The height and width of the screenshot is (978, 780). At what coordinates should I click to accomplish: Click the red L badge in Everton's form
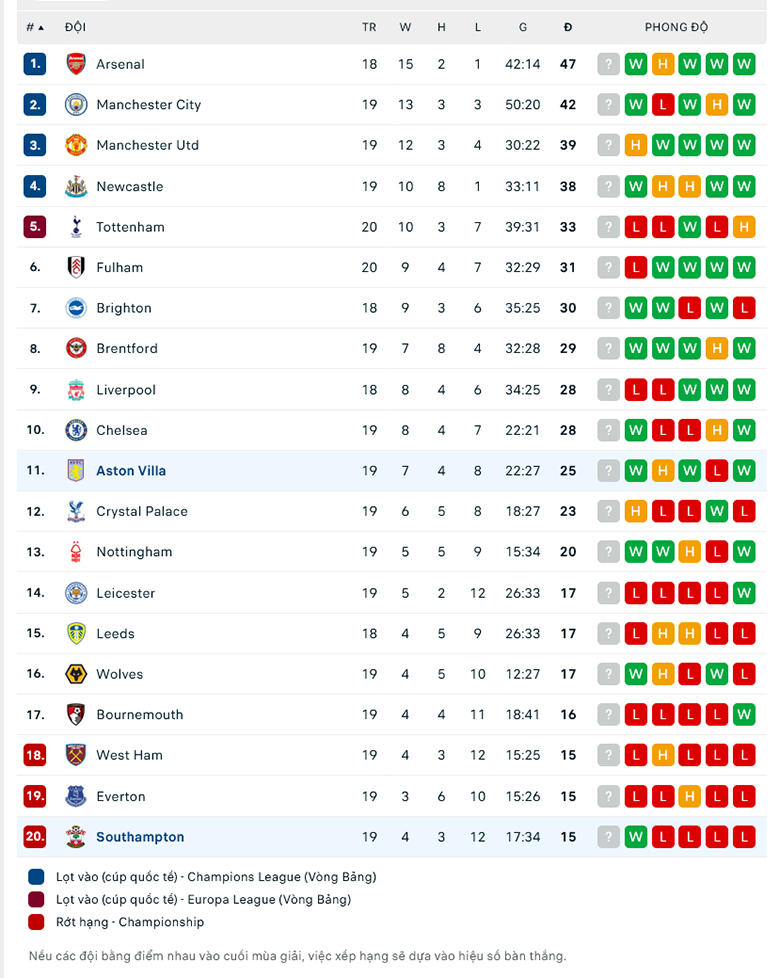tap(635, 796)
